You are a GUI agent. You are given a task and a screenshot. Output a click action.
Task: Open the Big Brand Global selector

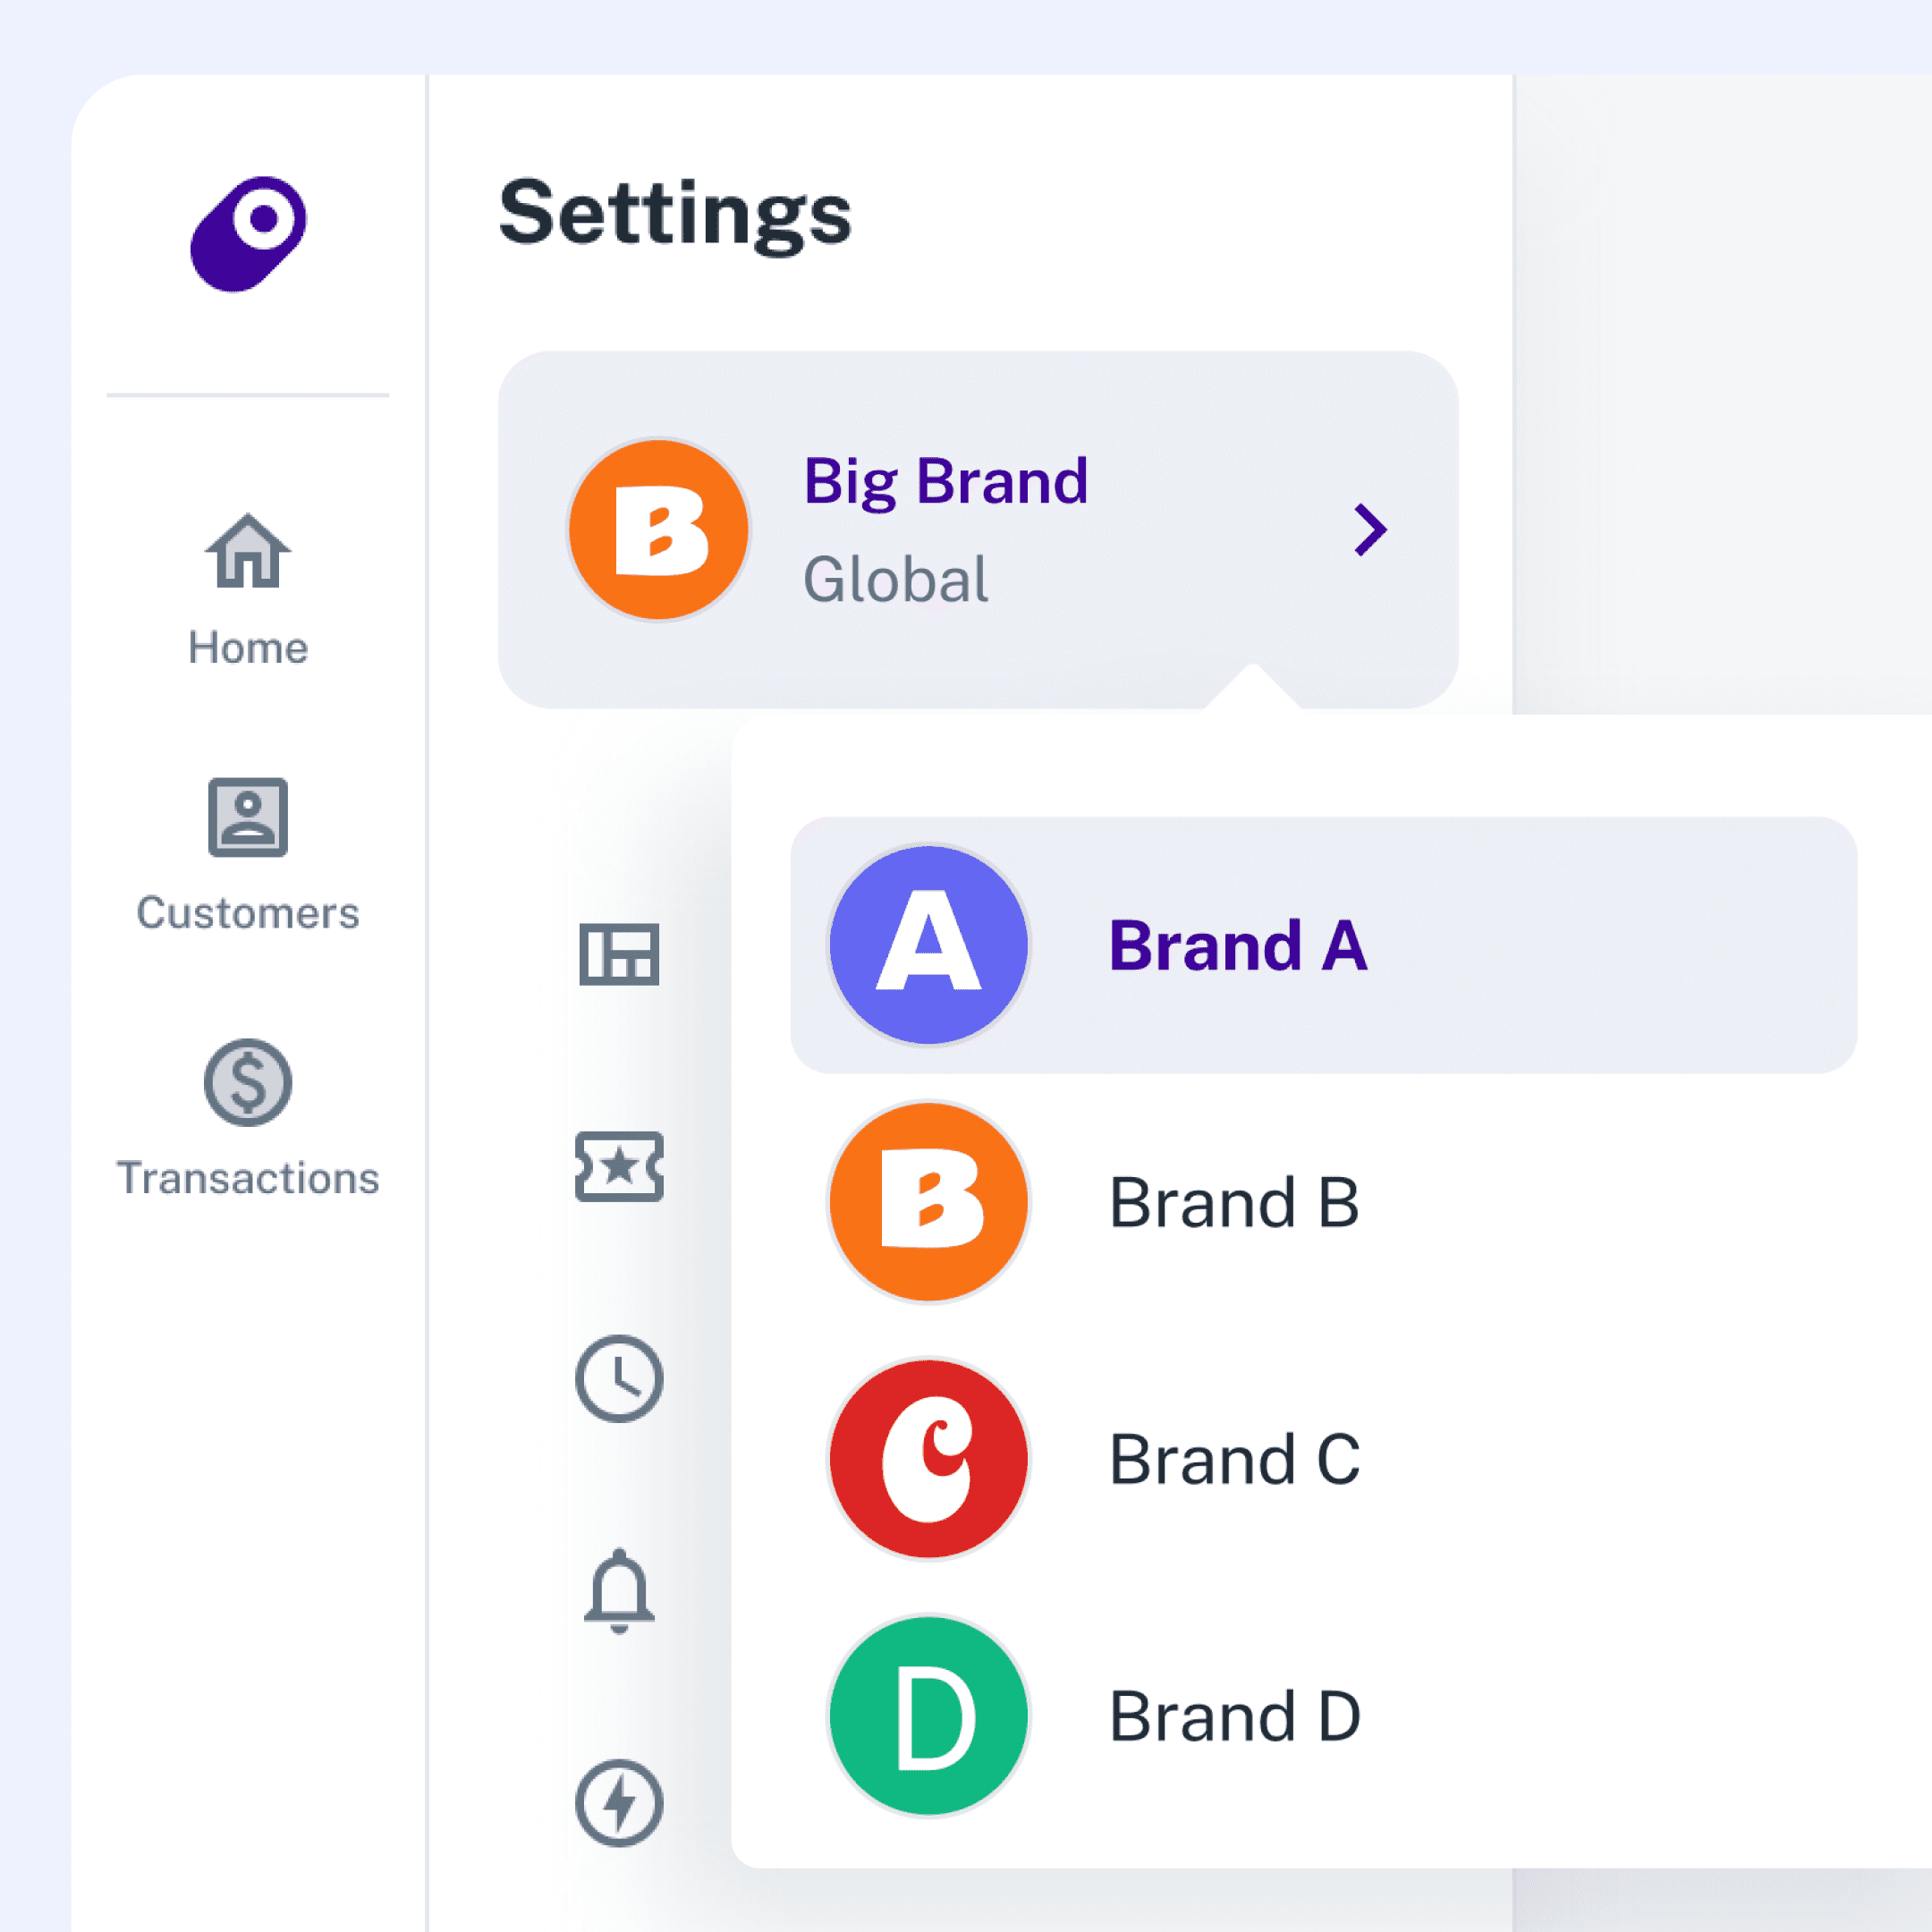945,530
